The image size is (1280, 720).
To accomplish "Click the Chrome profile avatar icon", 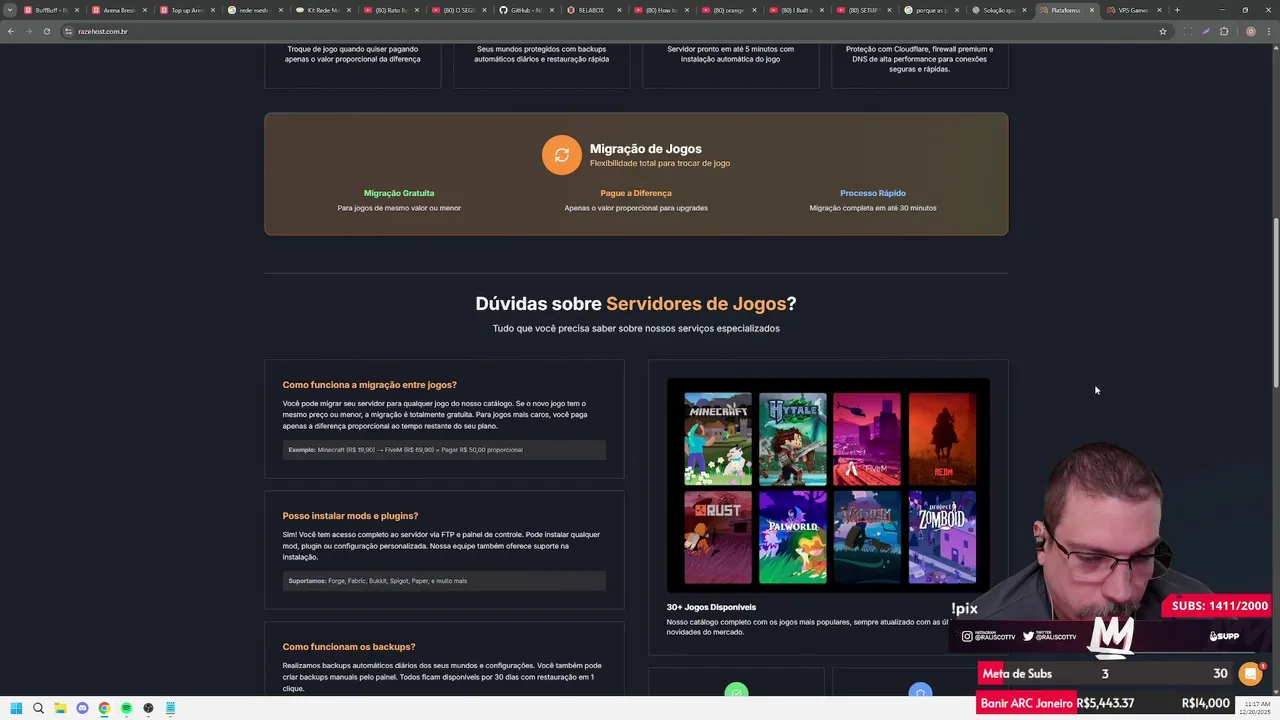I will 1250,31.
